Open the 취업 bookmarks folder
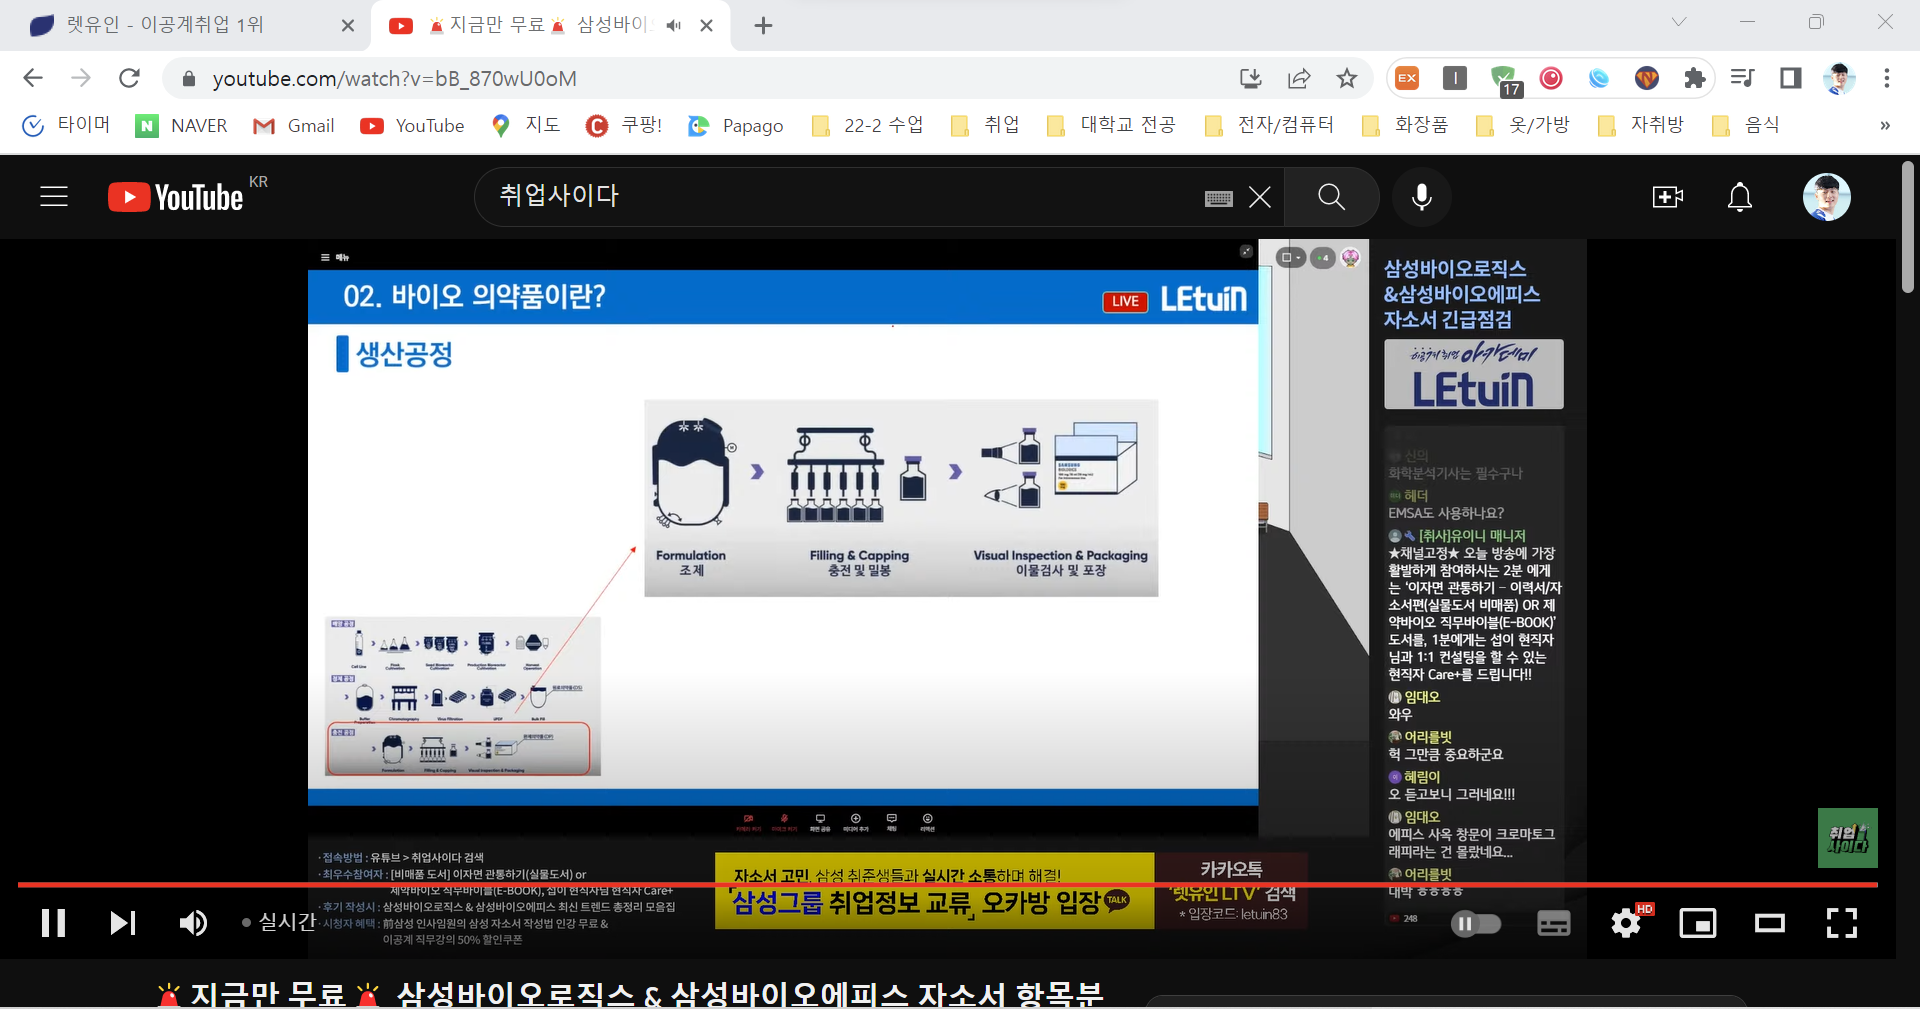The image size is (1920, 1009). coord(986,125)
